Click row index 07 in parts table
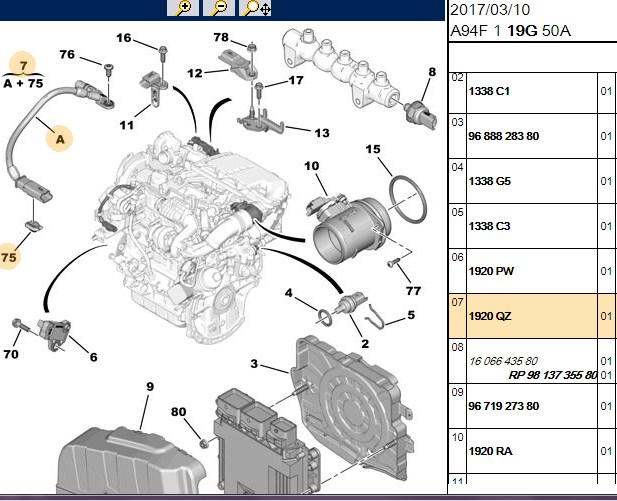 457,302
